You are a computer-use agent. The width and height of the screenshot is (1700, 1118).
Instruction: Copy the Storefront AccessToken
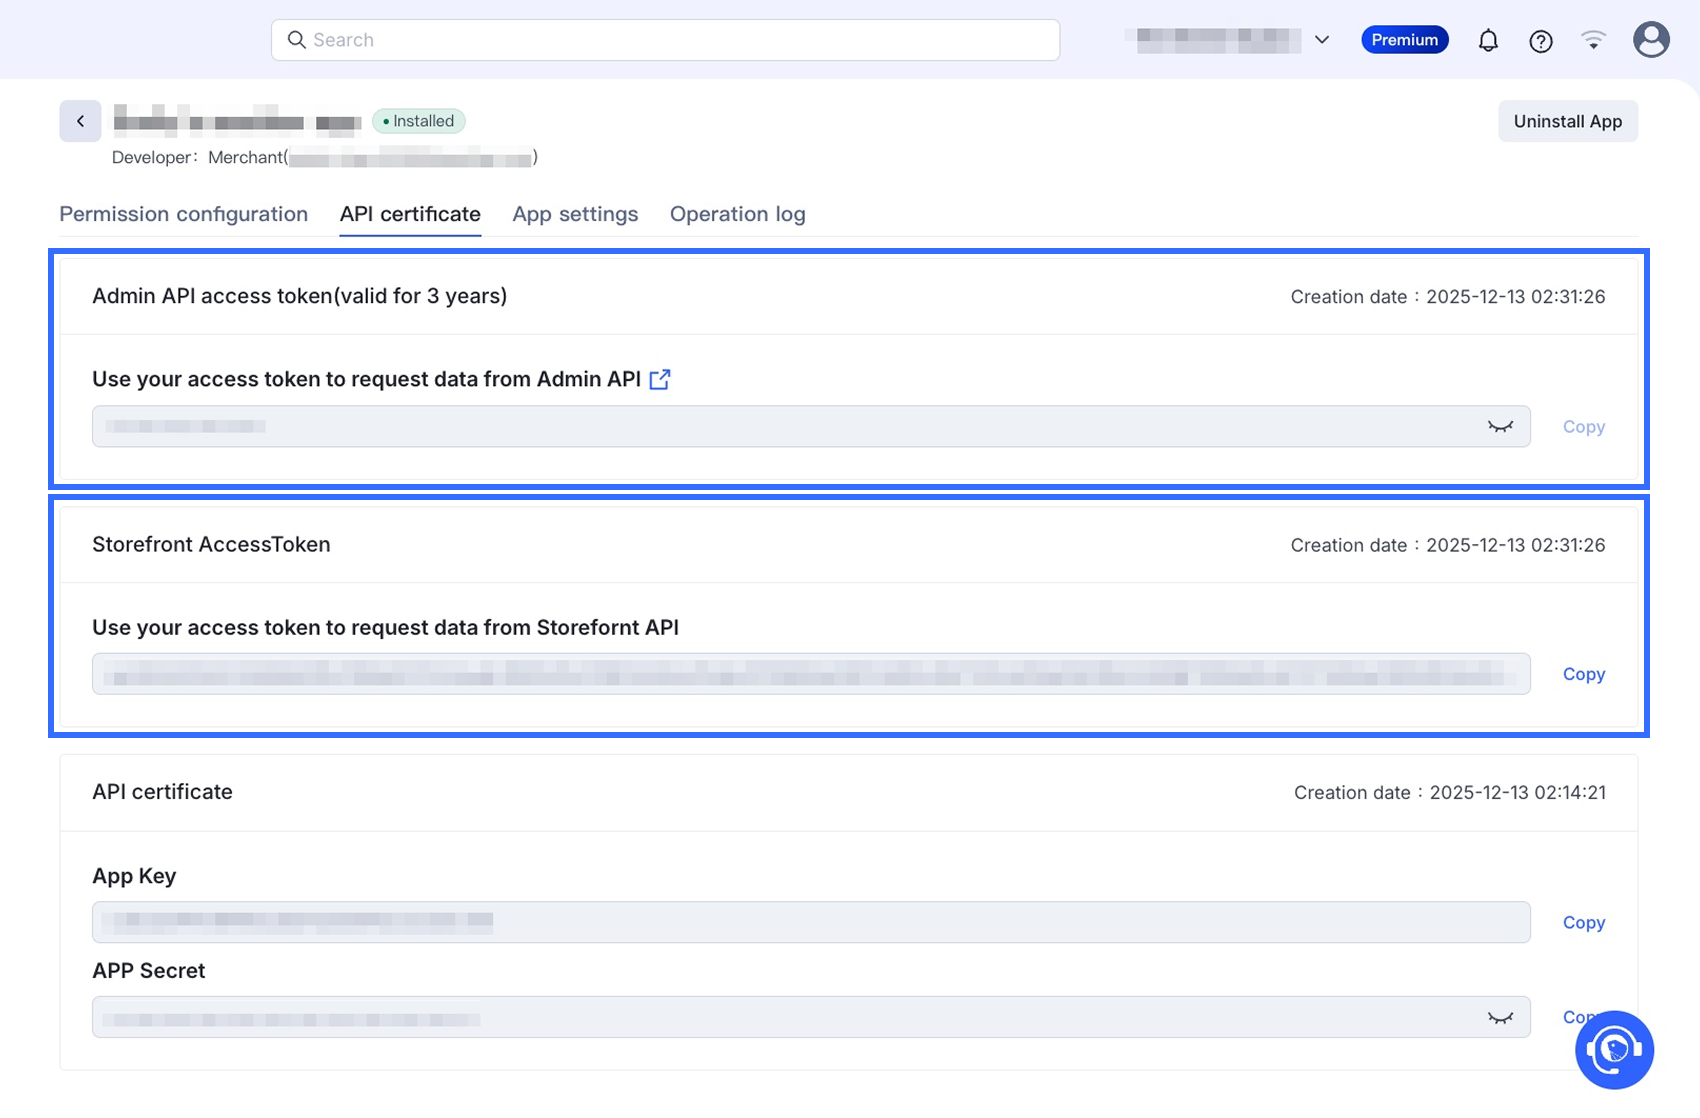click(x=1583, y=674)
